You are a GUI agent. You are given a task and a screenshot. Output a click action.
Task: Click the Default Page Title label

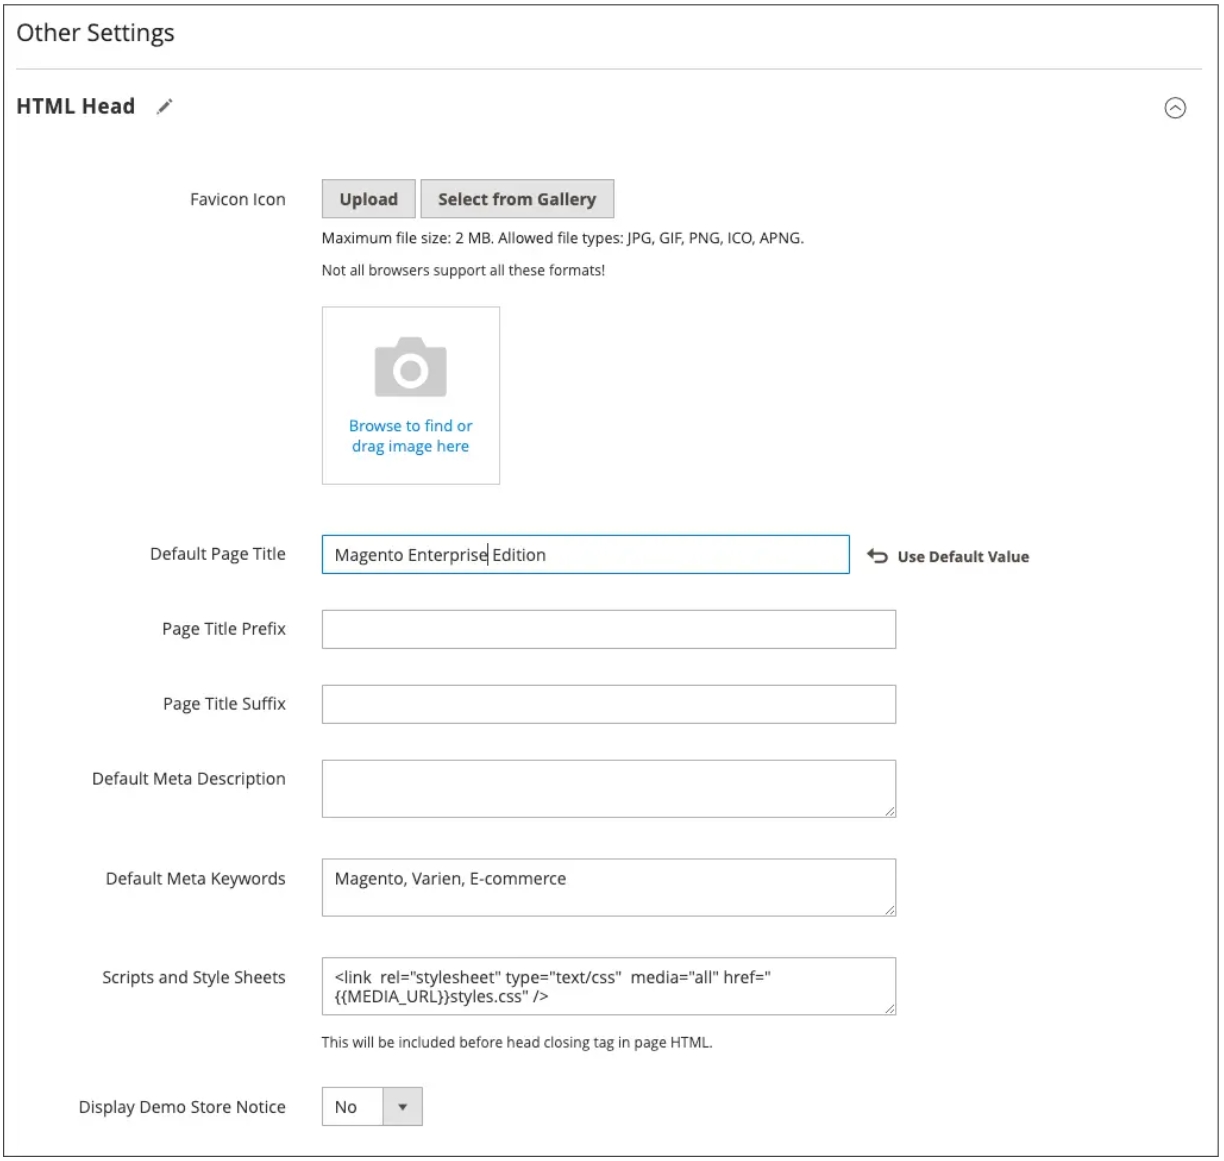(218, 553)
